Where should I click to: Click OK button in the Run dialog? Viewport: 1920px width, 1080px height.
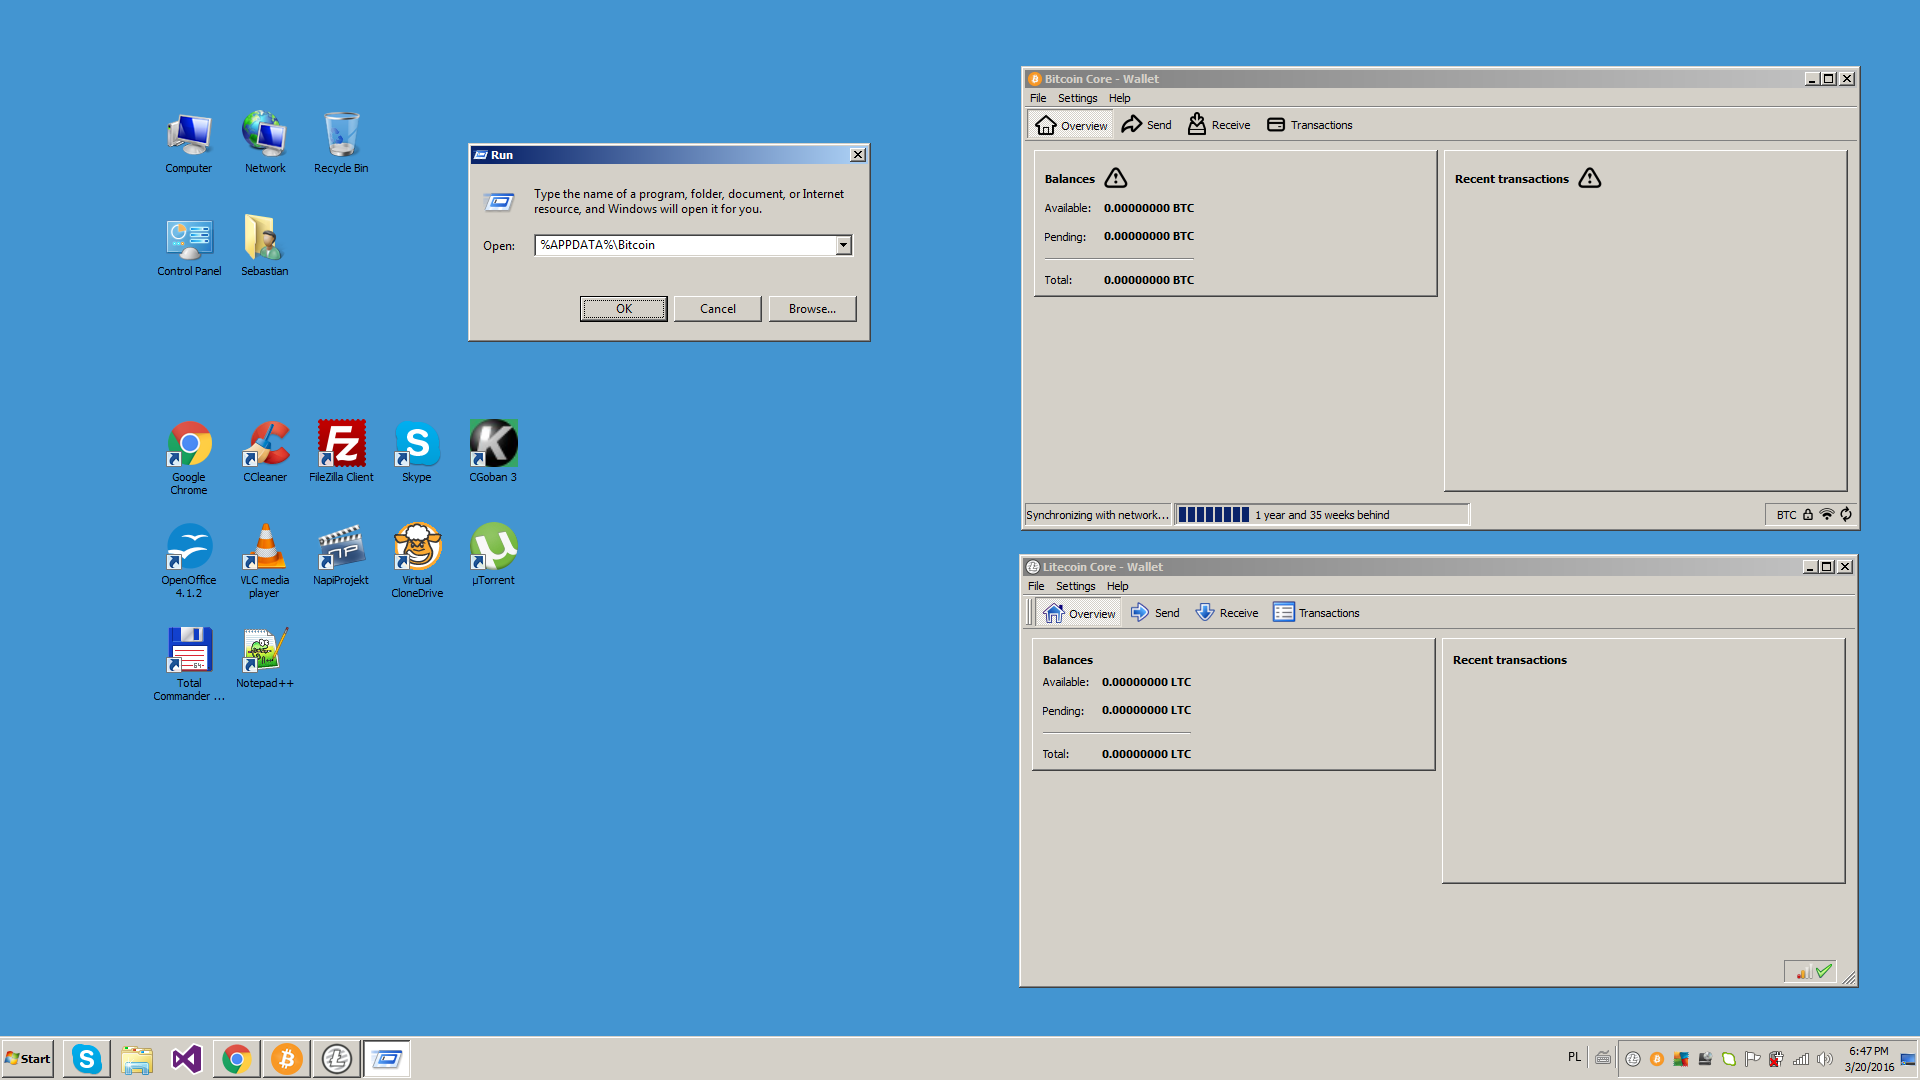(x=622, y=307)
